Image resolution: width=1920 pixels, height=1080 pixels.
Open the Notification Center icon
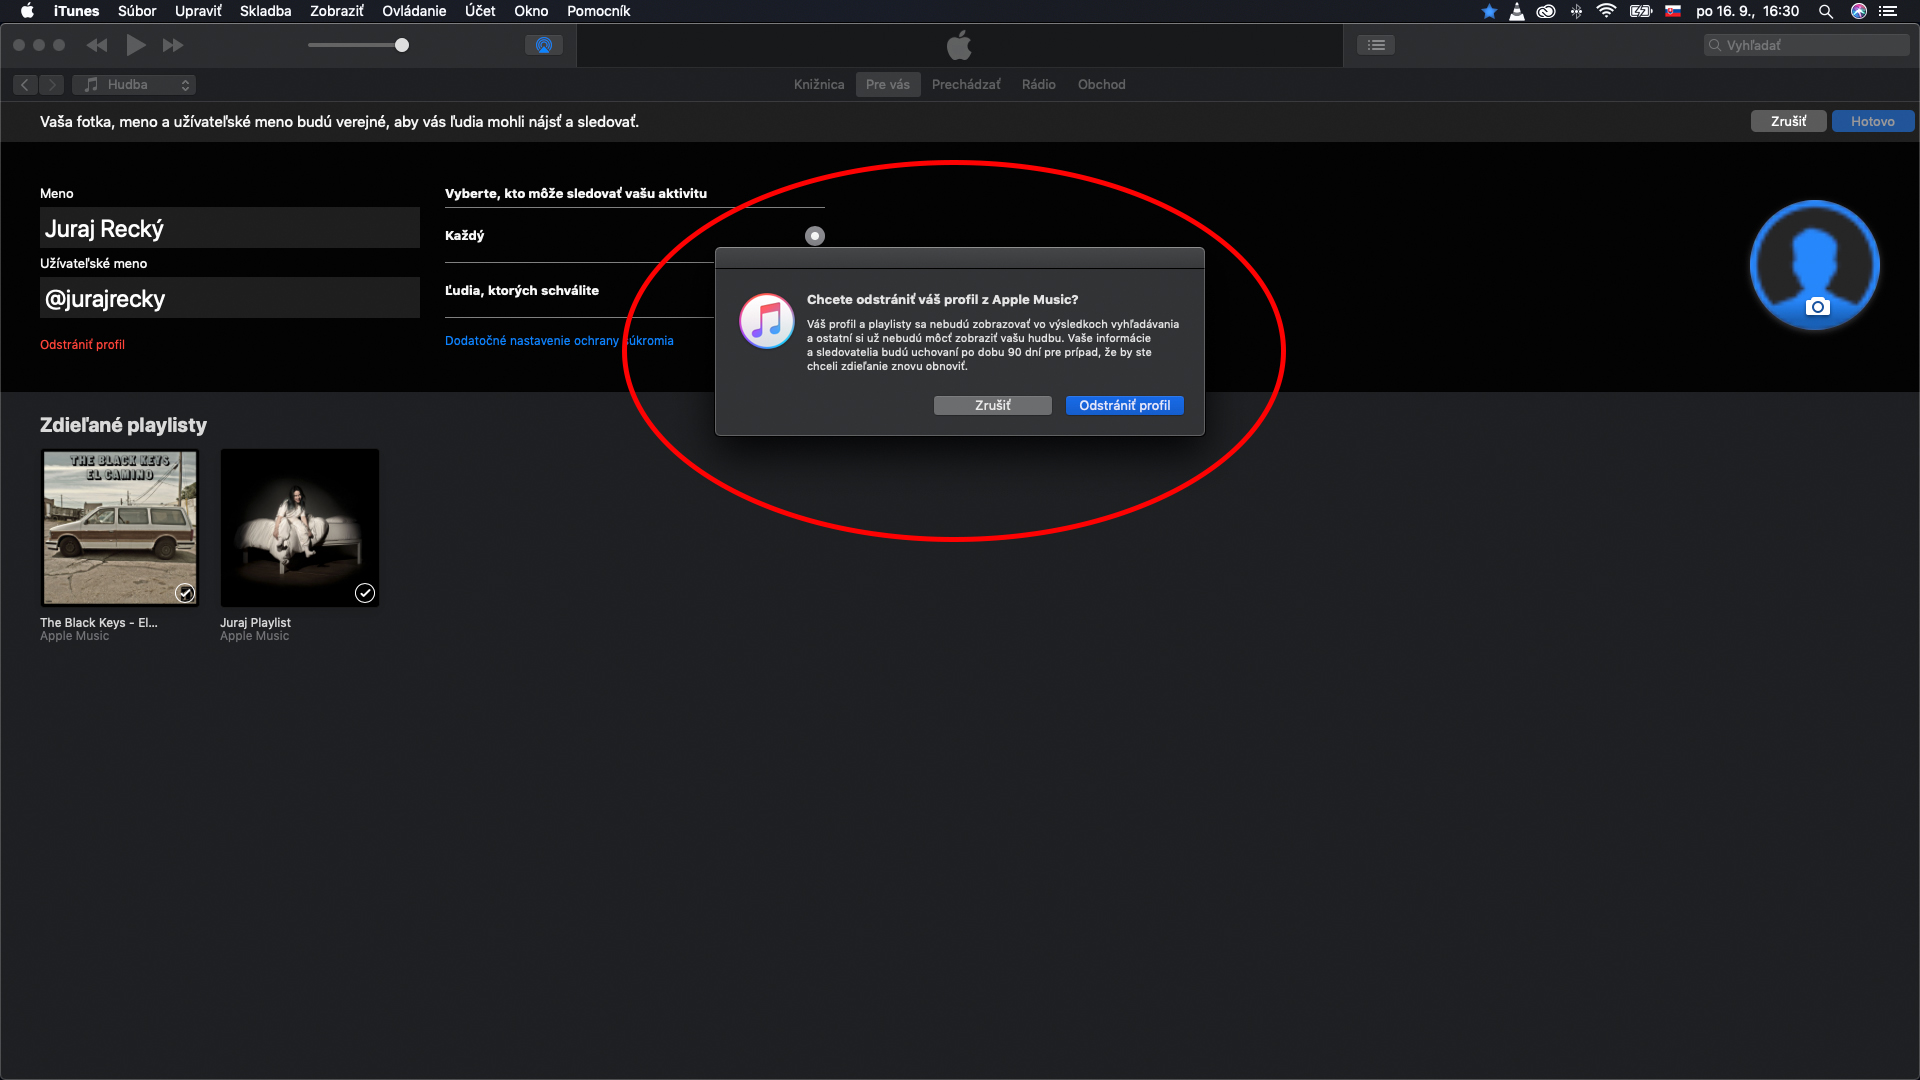click(x=1888, y=11)
